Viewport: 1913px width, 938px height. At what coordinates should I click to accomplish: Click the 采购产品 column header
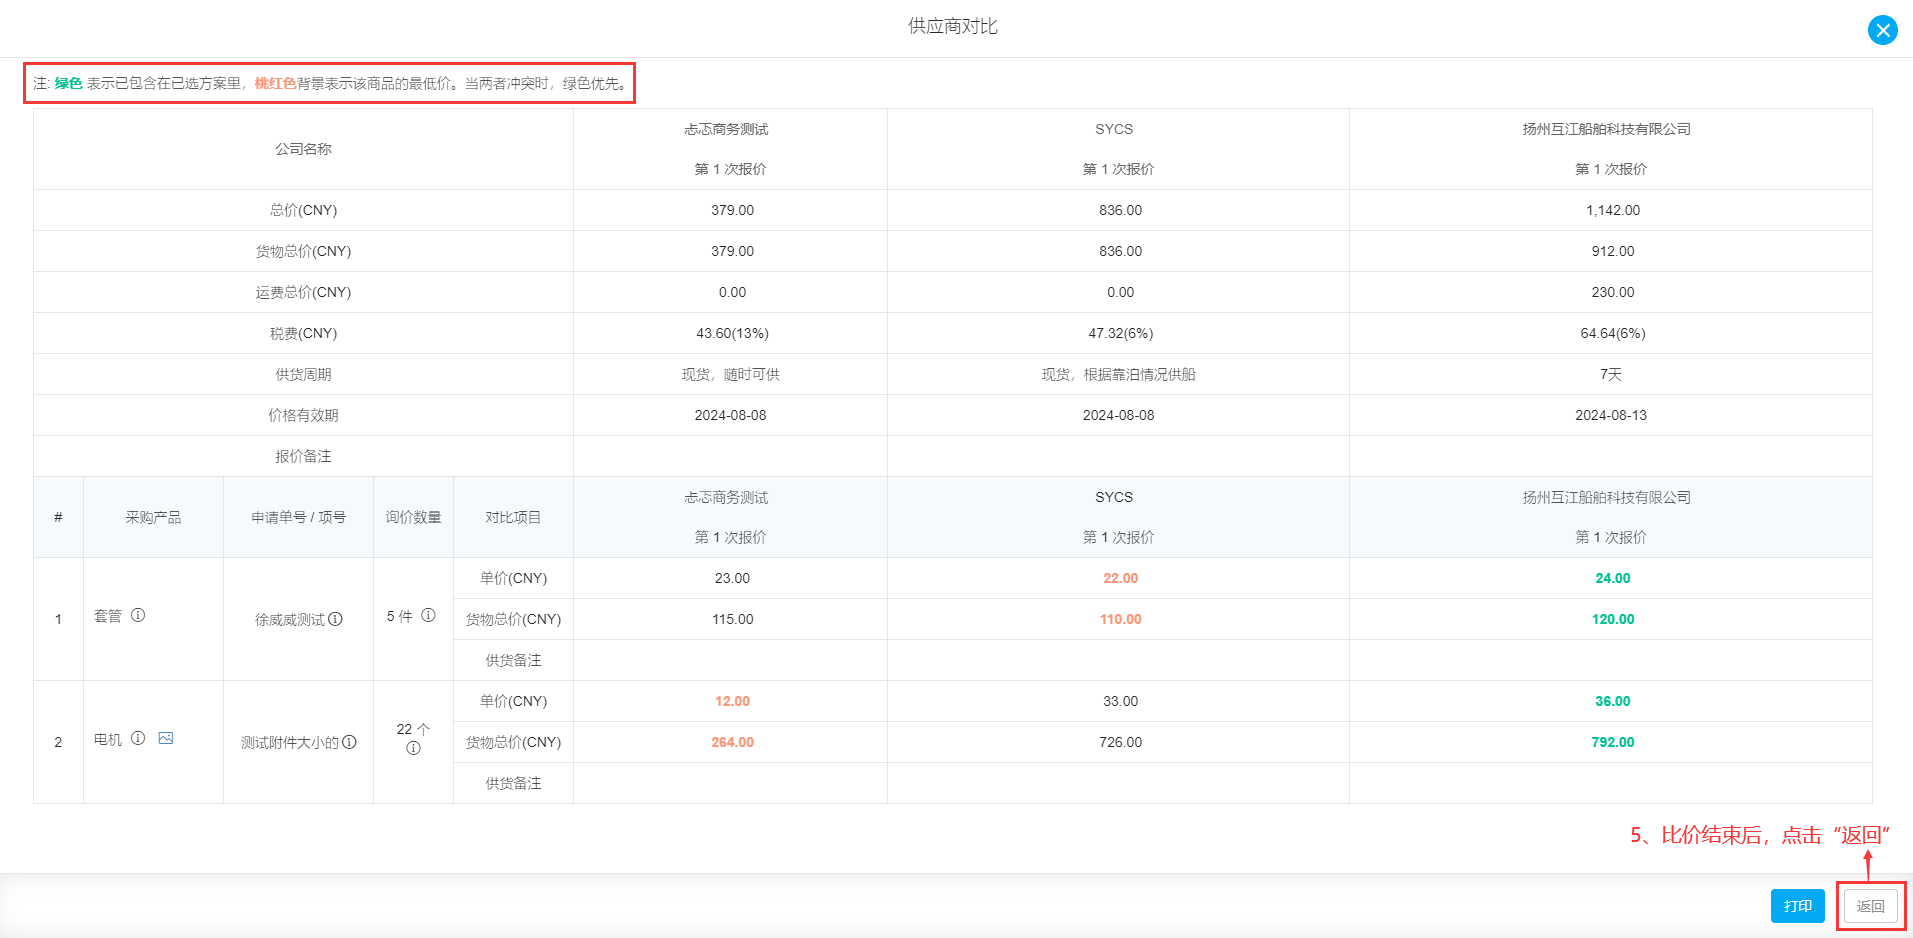point(153,517)
